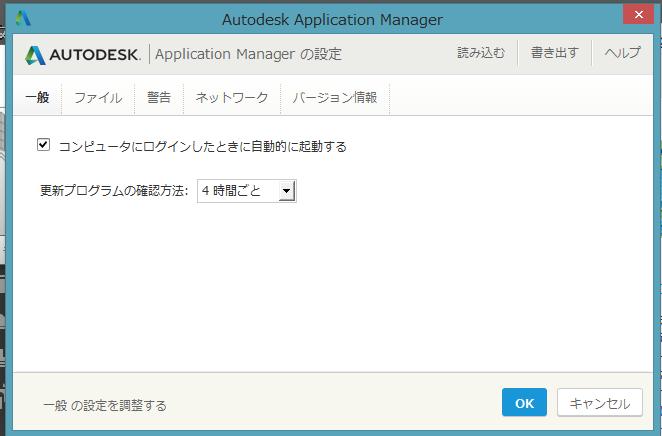
Task: Click the Autodesk Application Manager title text
Action: pyautogui.click(x=332, y=19)
